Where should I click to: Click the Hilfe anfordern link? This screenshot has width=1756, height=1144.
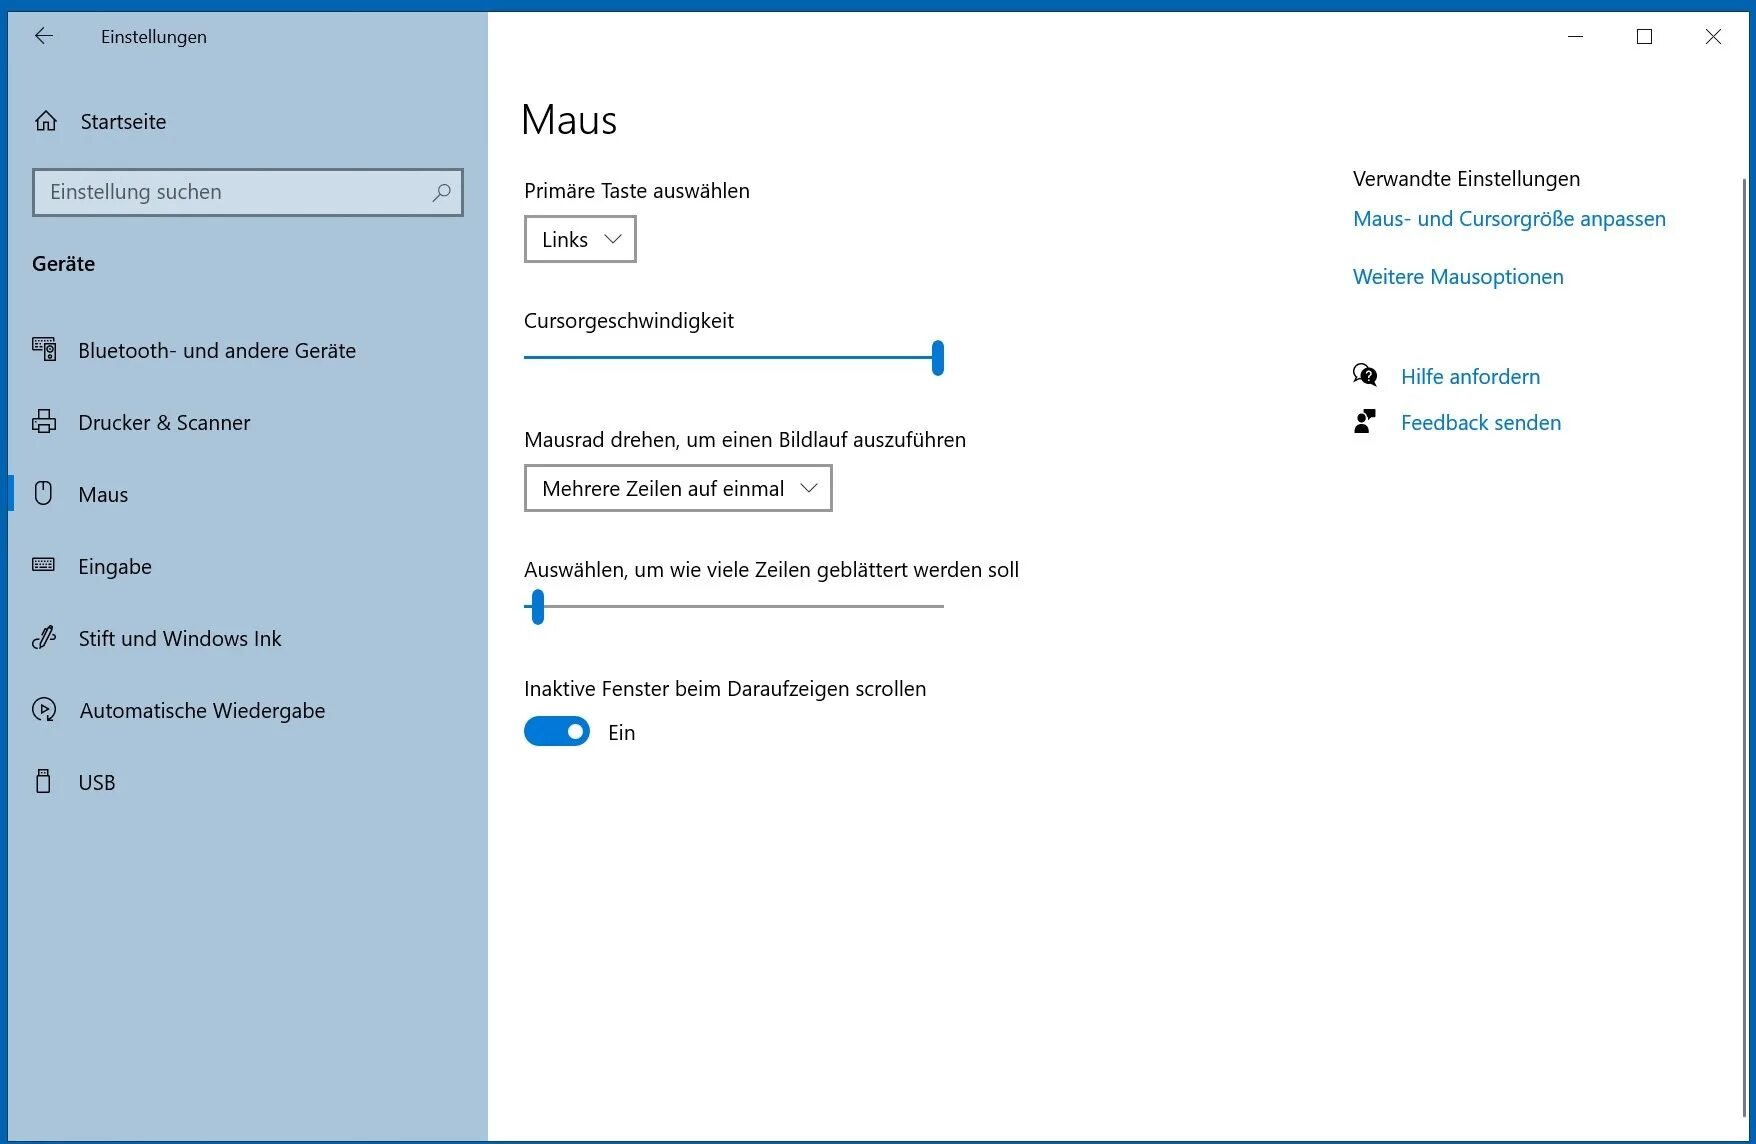tap(1470, 376)
